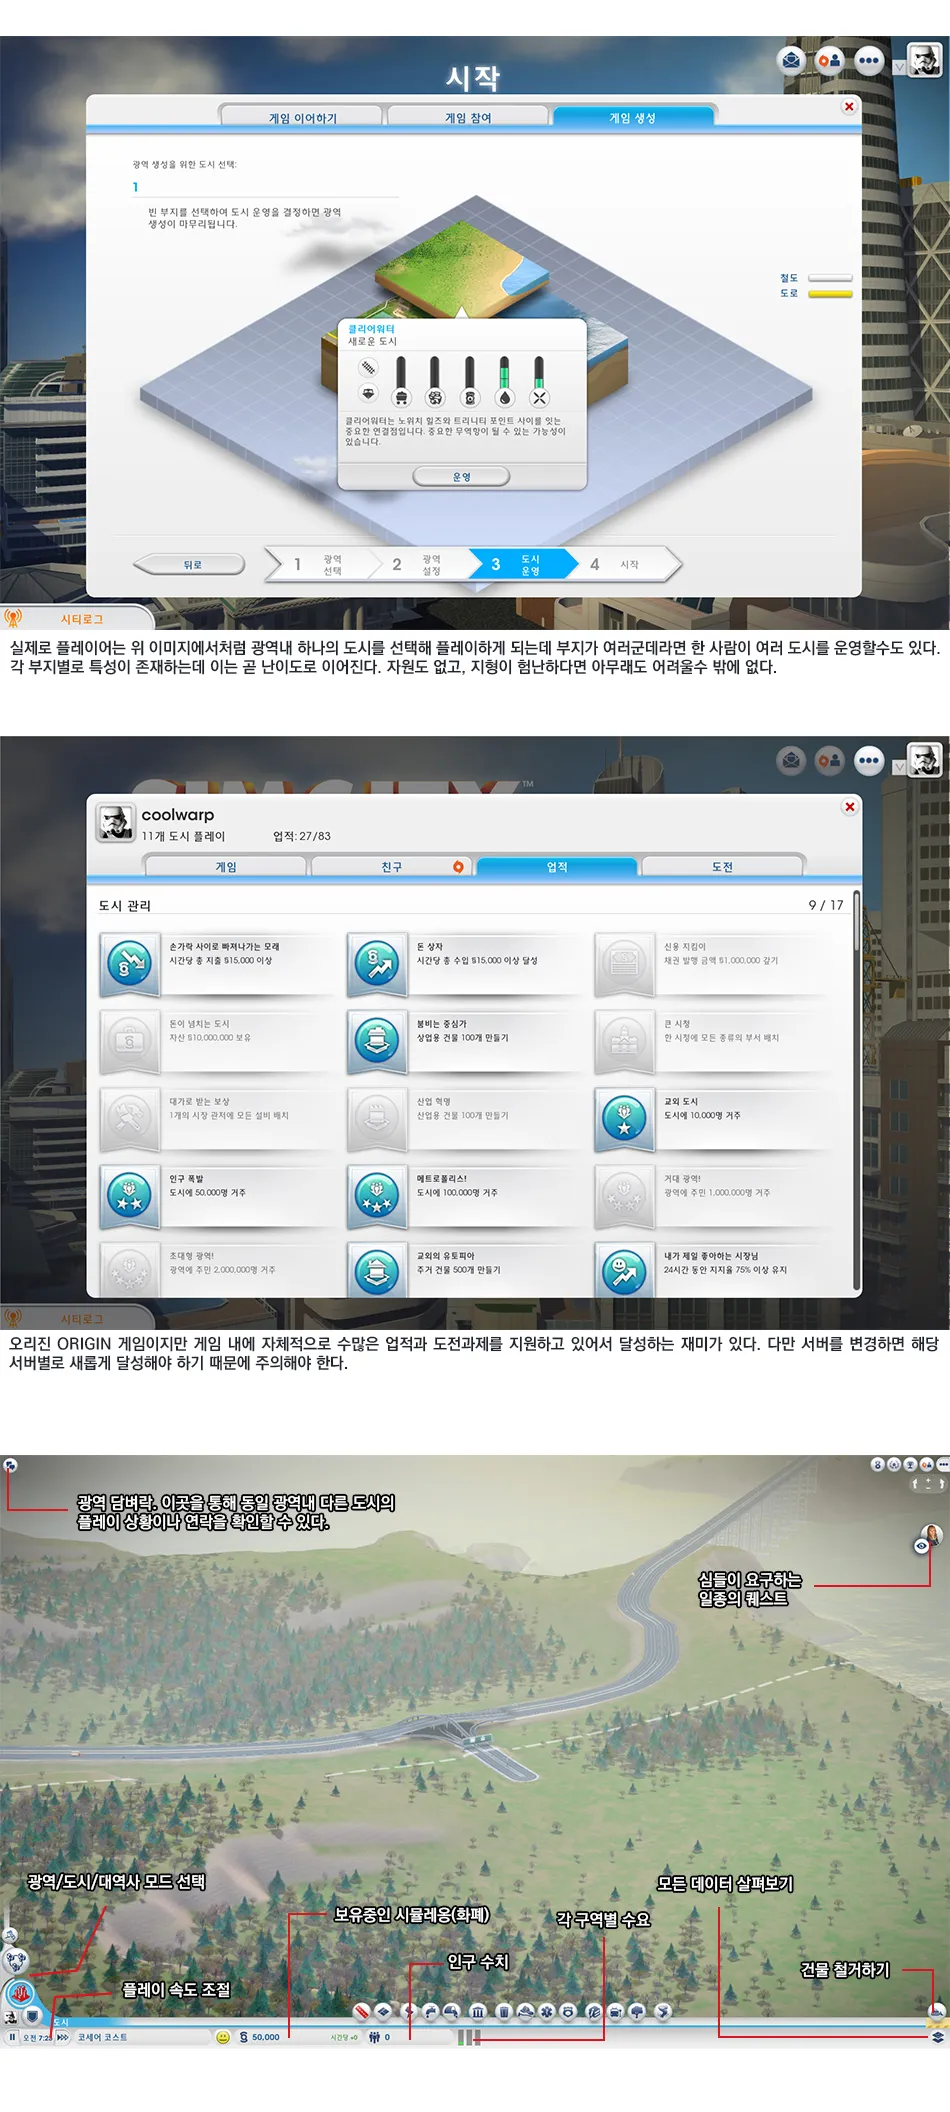The width and height of the screenshot is (950, 2112).
Task: Open the 인구 폭발 achievement icon
Action: click(130, 1196)
